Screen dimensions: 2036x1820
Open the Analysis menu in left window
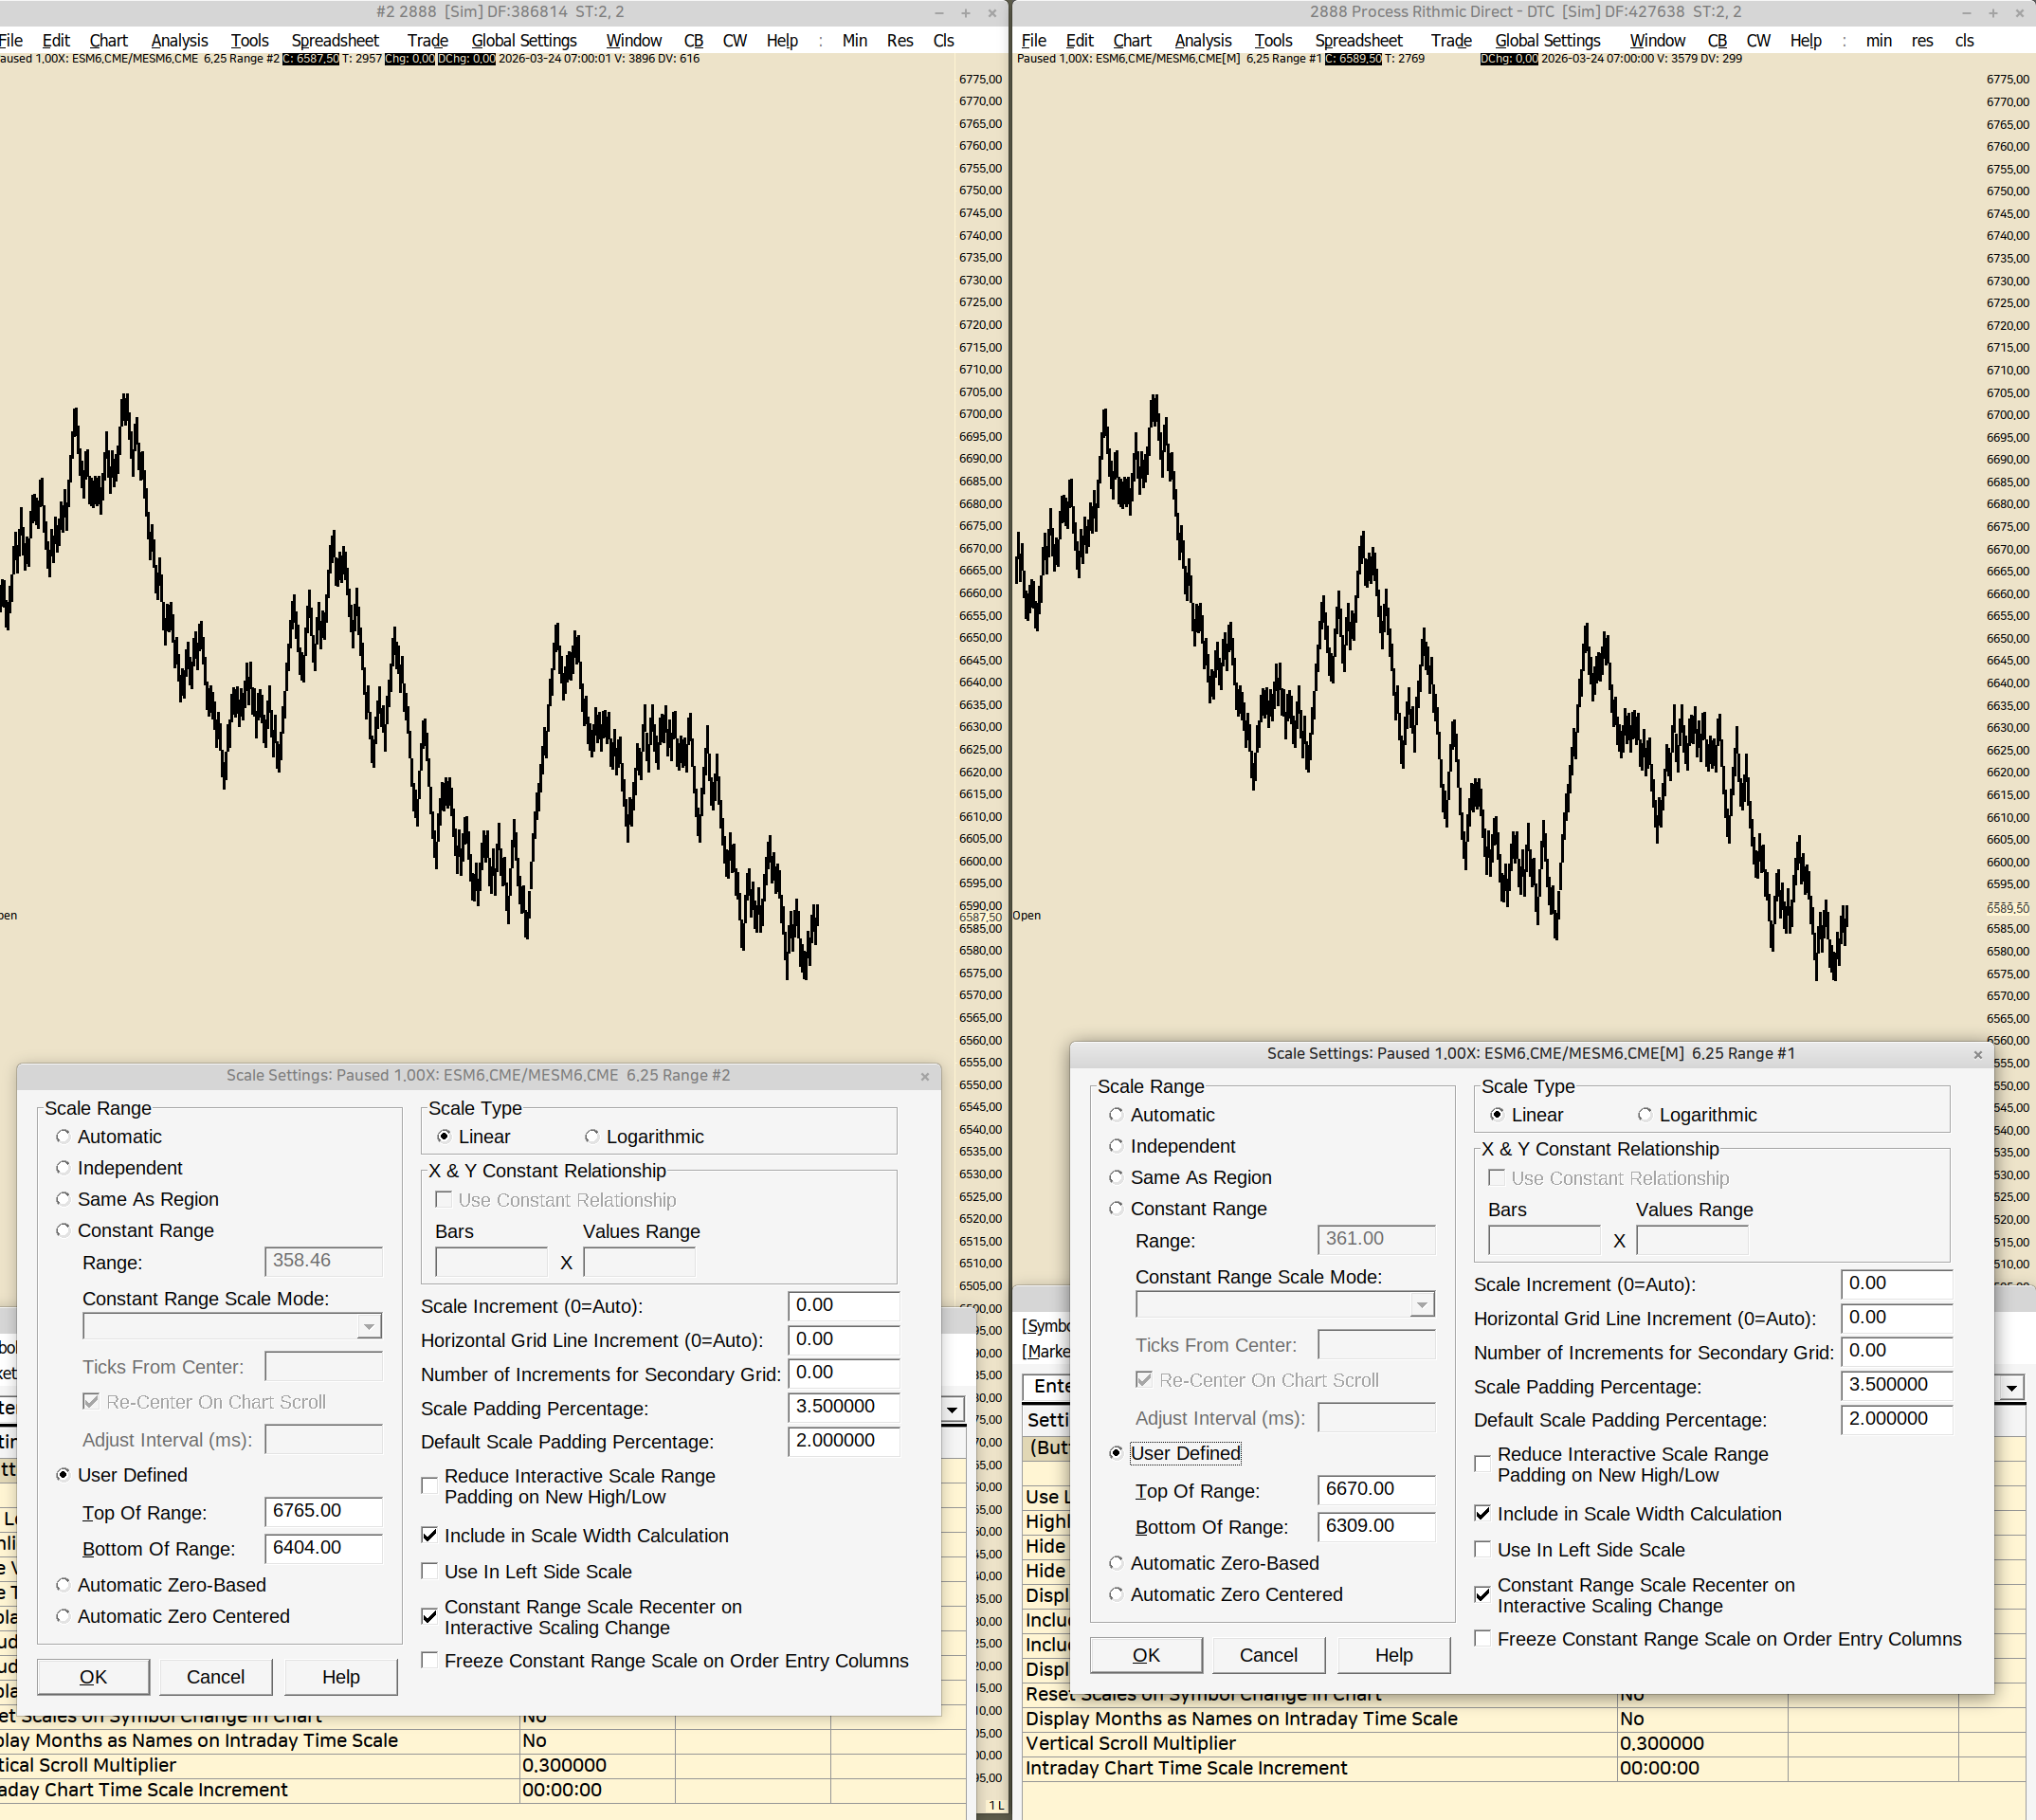(x=179, y=40)
